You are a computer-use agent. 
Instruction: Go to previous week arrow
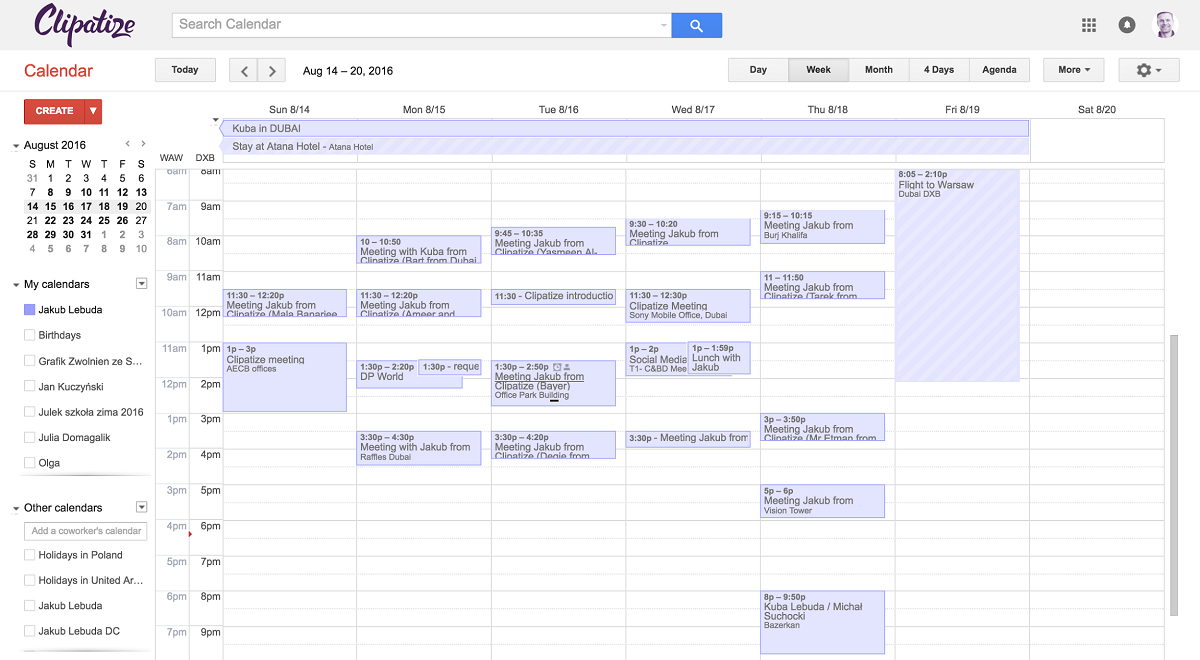pyautogui.click(x=243, y=70)
